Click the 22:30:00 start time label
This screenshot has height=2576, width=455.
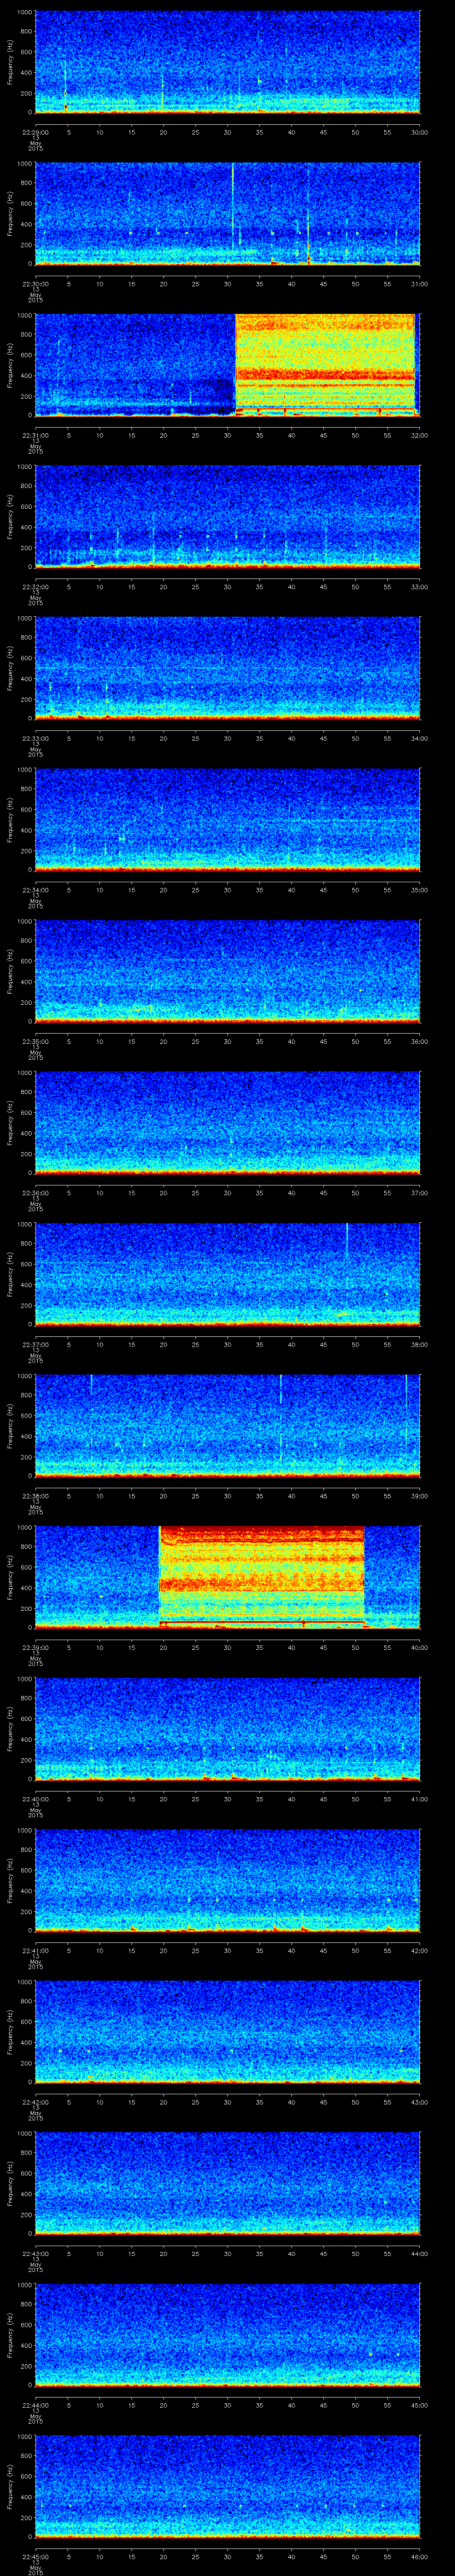coord(35,284)
